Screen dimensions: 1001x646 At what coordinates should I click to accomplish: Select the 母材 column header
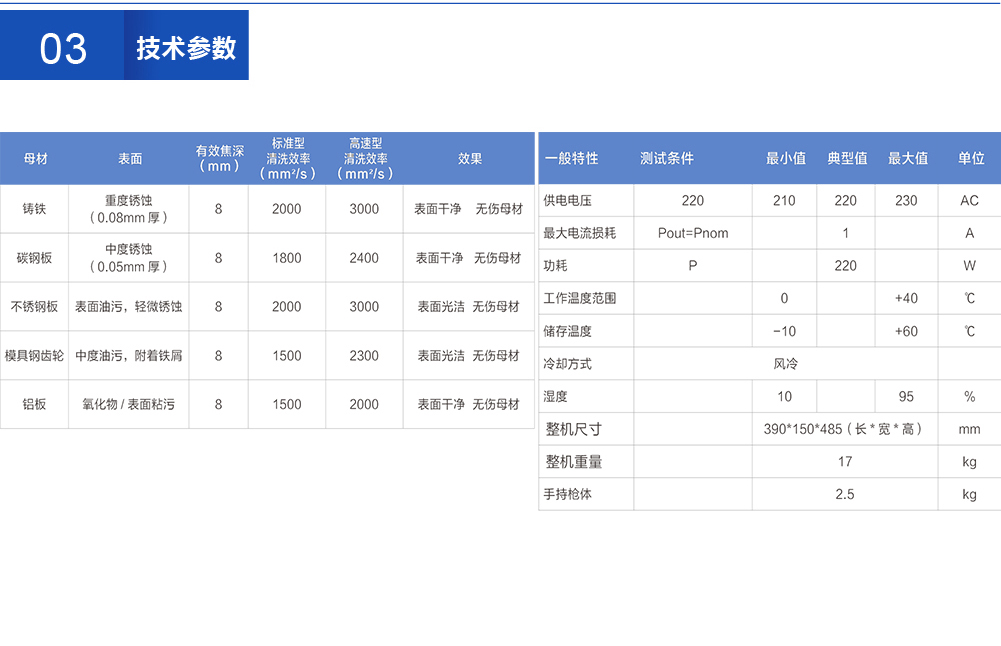[x=35, y=159]
